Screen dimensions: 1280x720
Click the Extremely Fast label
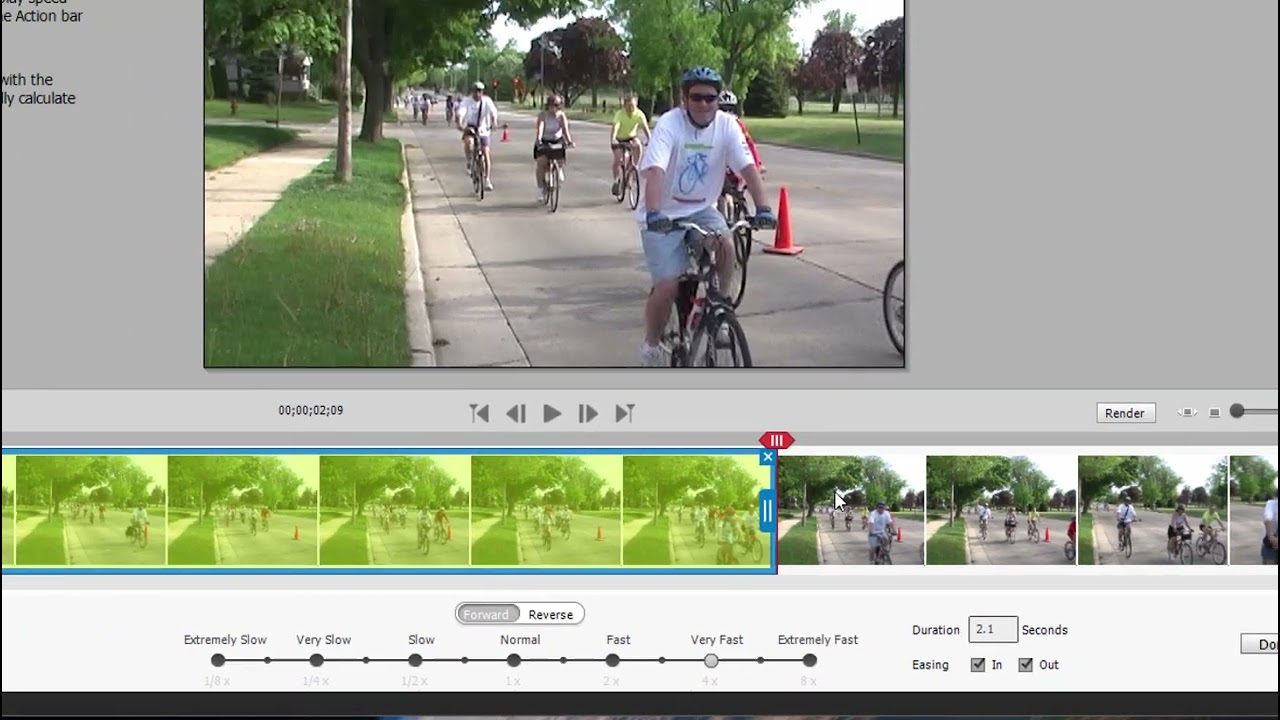pyautogui.click(x=818, y=640)
